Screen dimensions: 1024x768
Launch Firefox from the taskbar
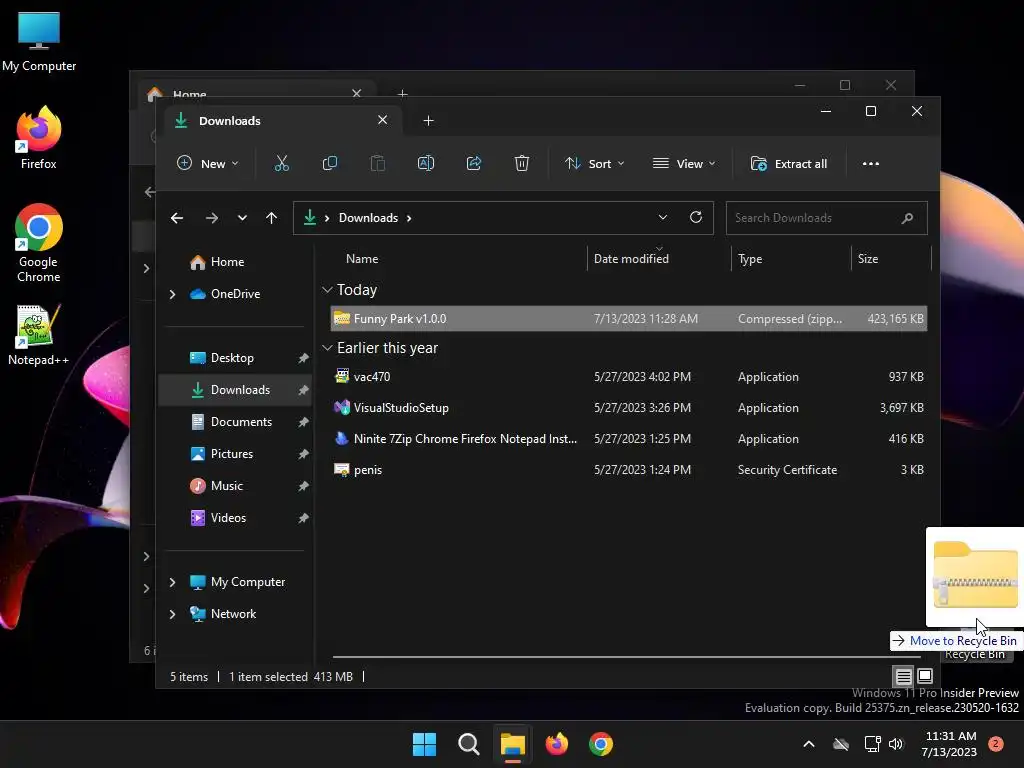tap(556, 744)
